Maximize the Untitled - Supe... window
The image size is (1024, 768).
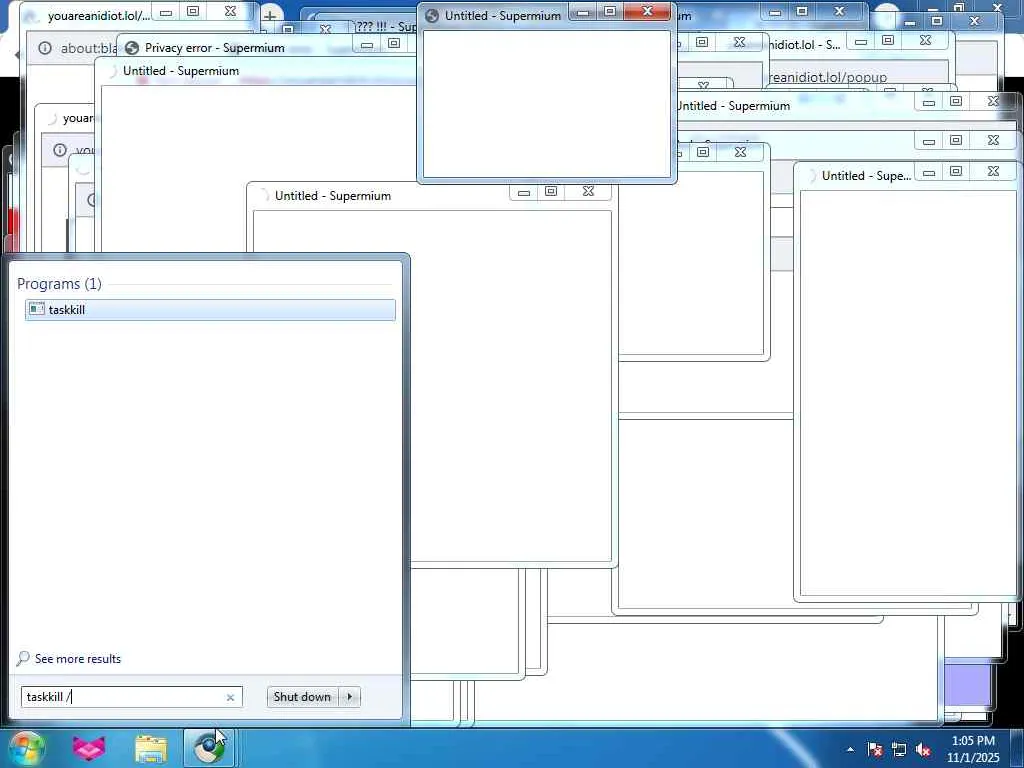[955, 171]
